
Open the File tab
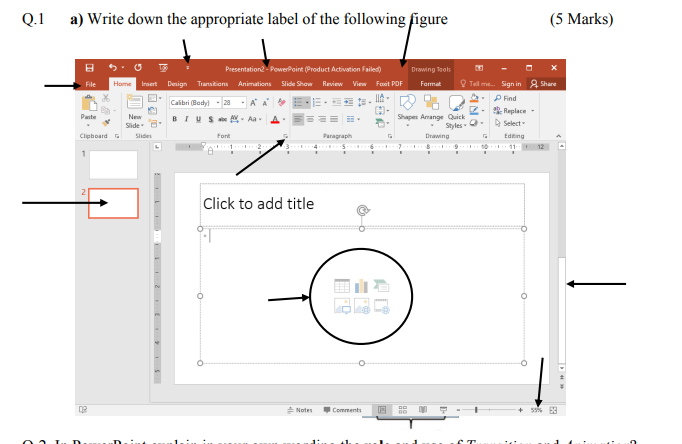(x=90, y=84)
